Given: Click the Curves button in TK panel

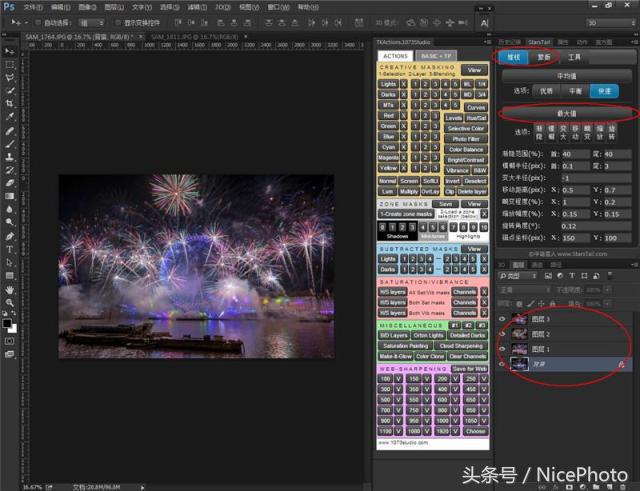Looking at the screenshot, I should coord(476,107).
